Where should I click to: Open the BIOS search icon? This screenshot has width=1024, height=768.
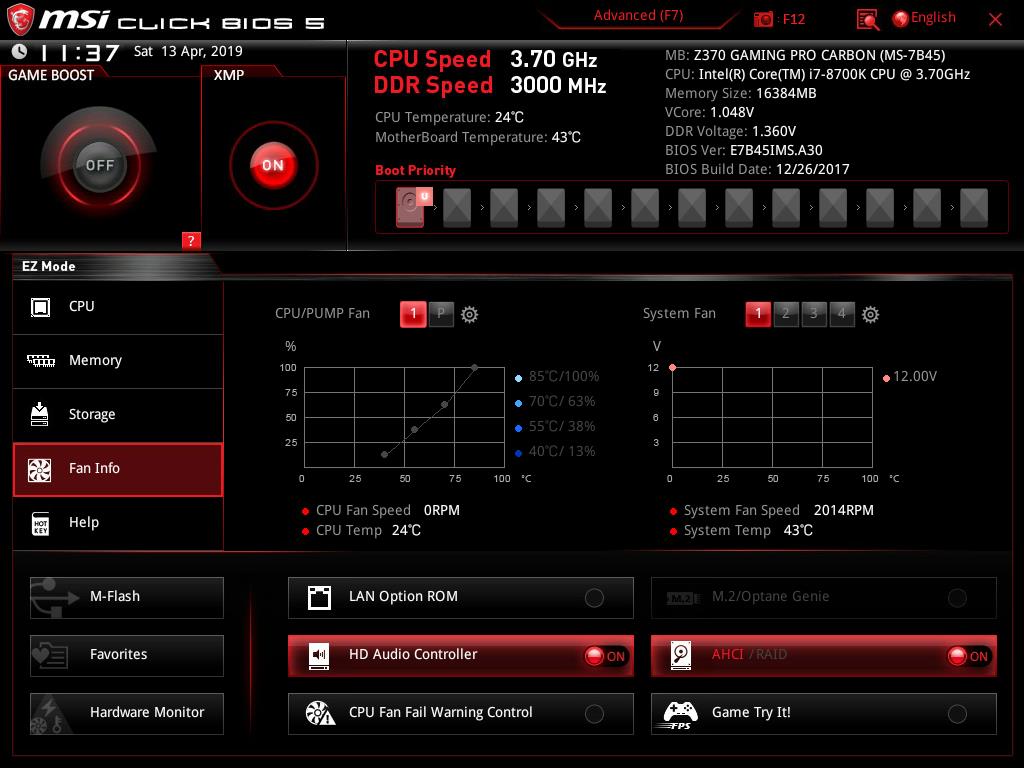point(867,20)
